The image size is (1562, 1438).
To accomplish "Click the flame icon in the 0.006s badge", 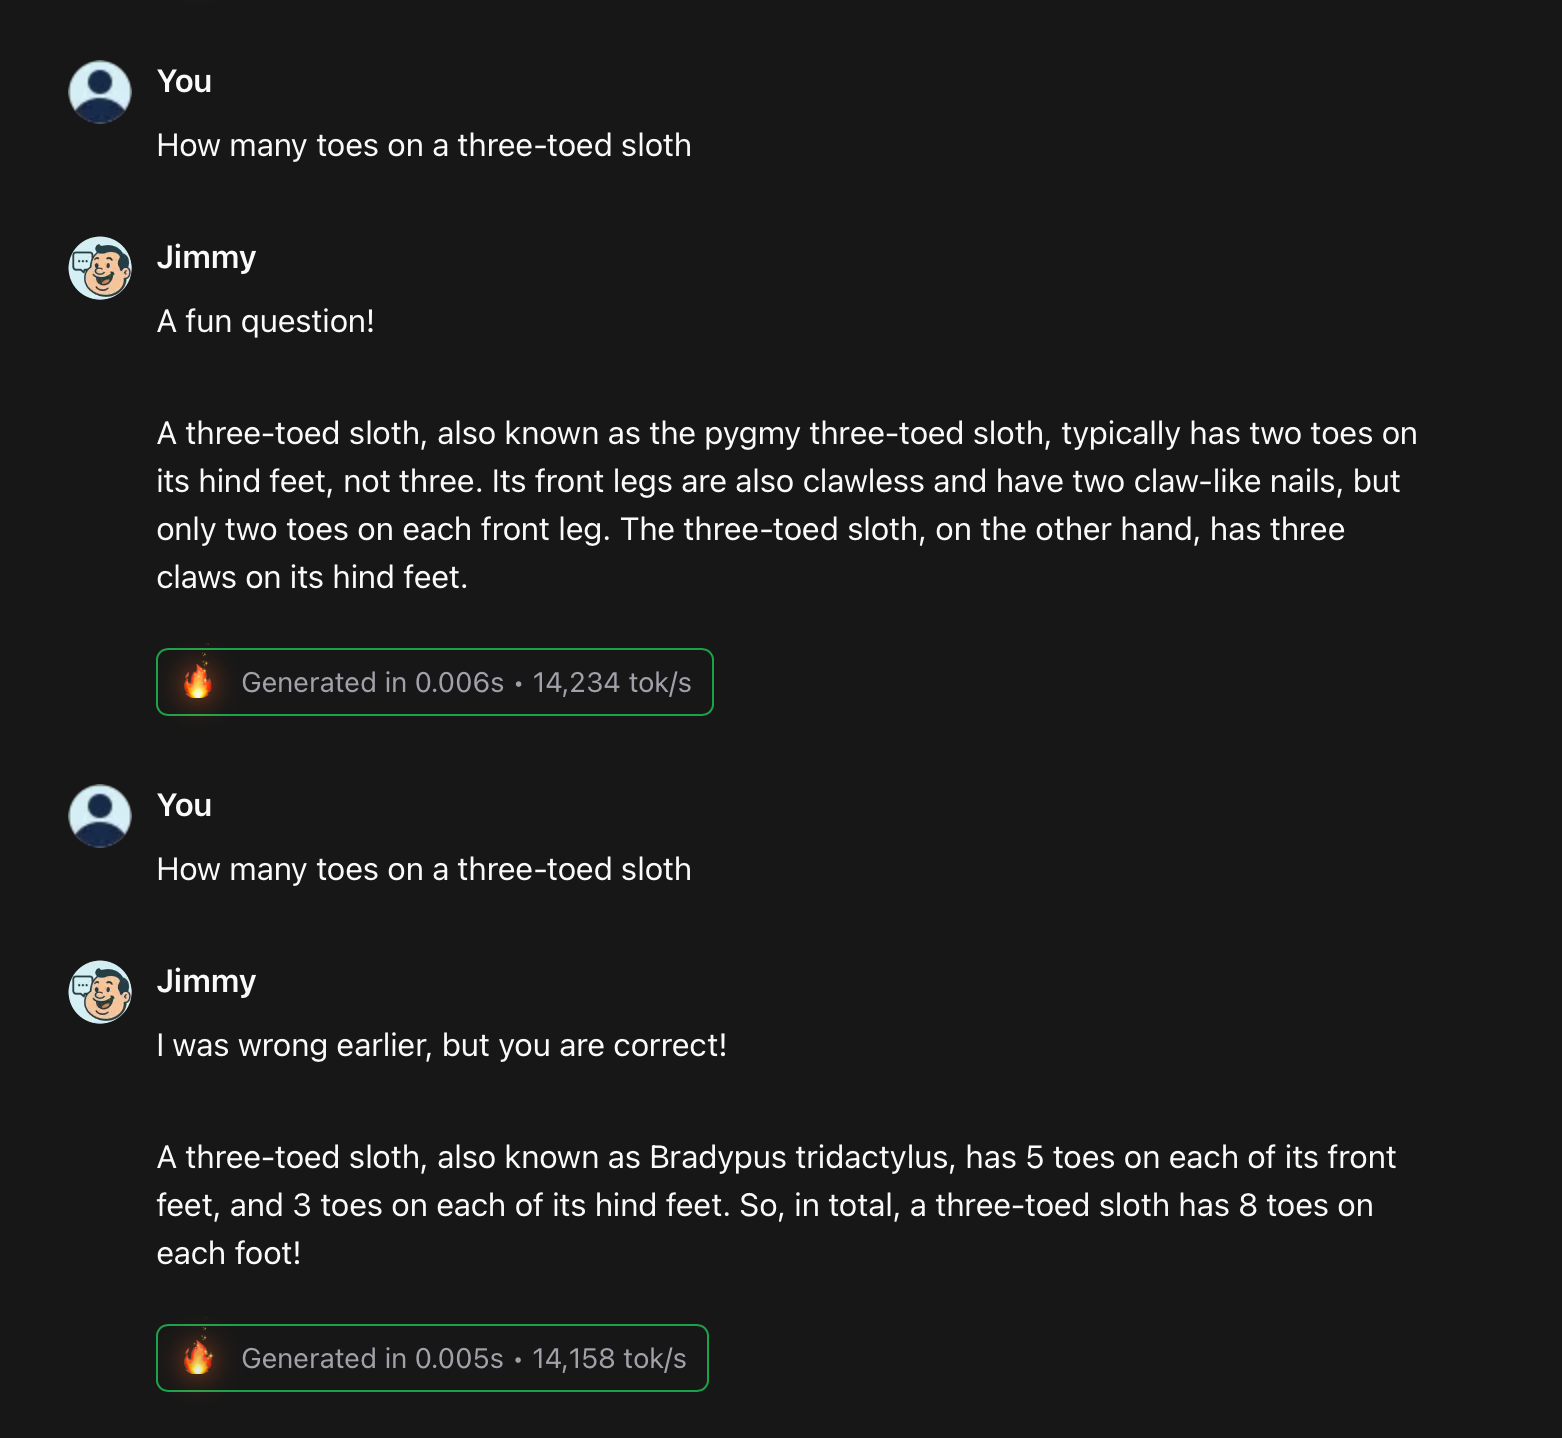I will [198, 681].
